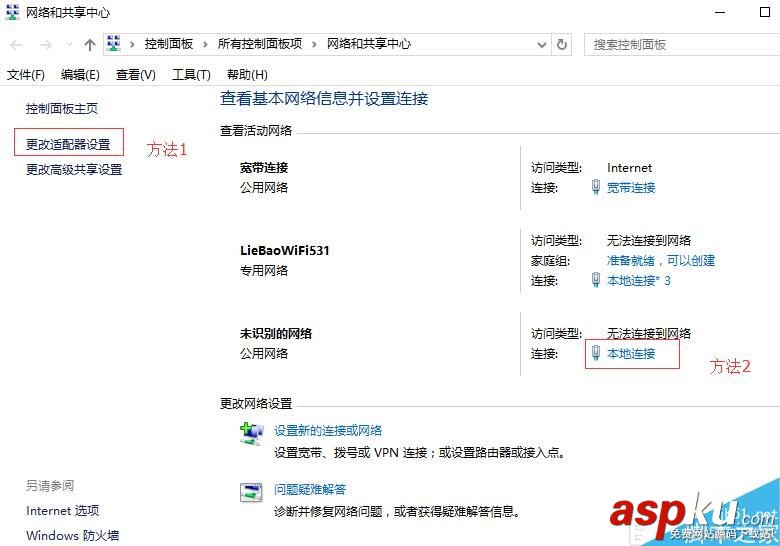Minimize the 网络和共享中心 window
This screenshot has width=780, height=546.
click(720, 12)
